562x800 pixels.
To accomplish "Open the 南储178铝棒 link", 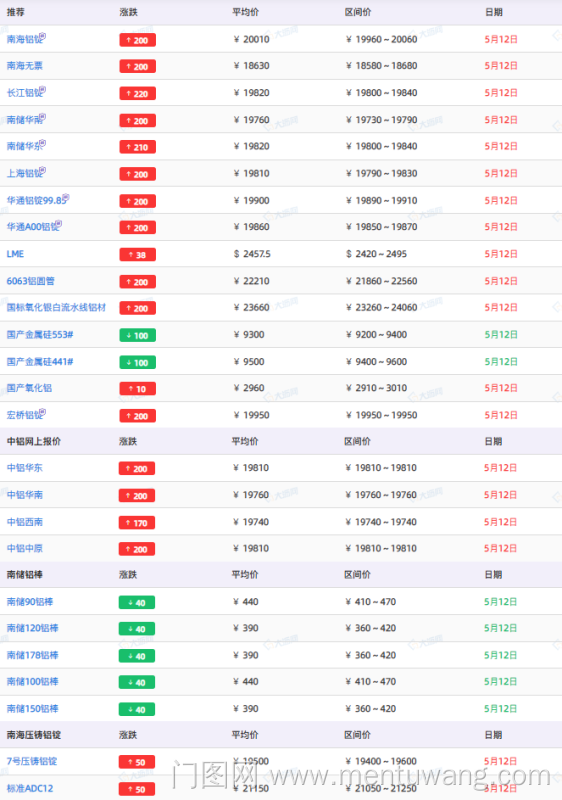I will (x=32, y=655).
